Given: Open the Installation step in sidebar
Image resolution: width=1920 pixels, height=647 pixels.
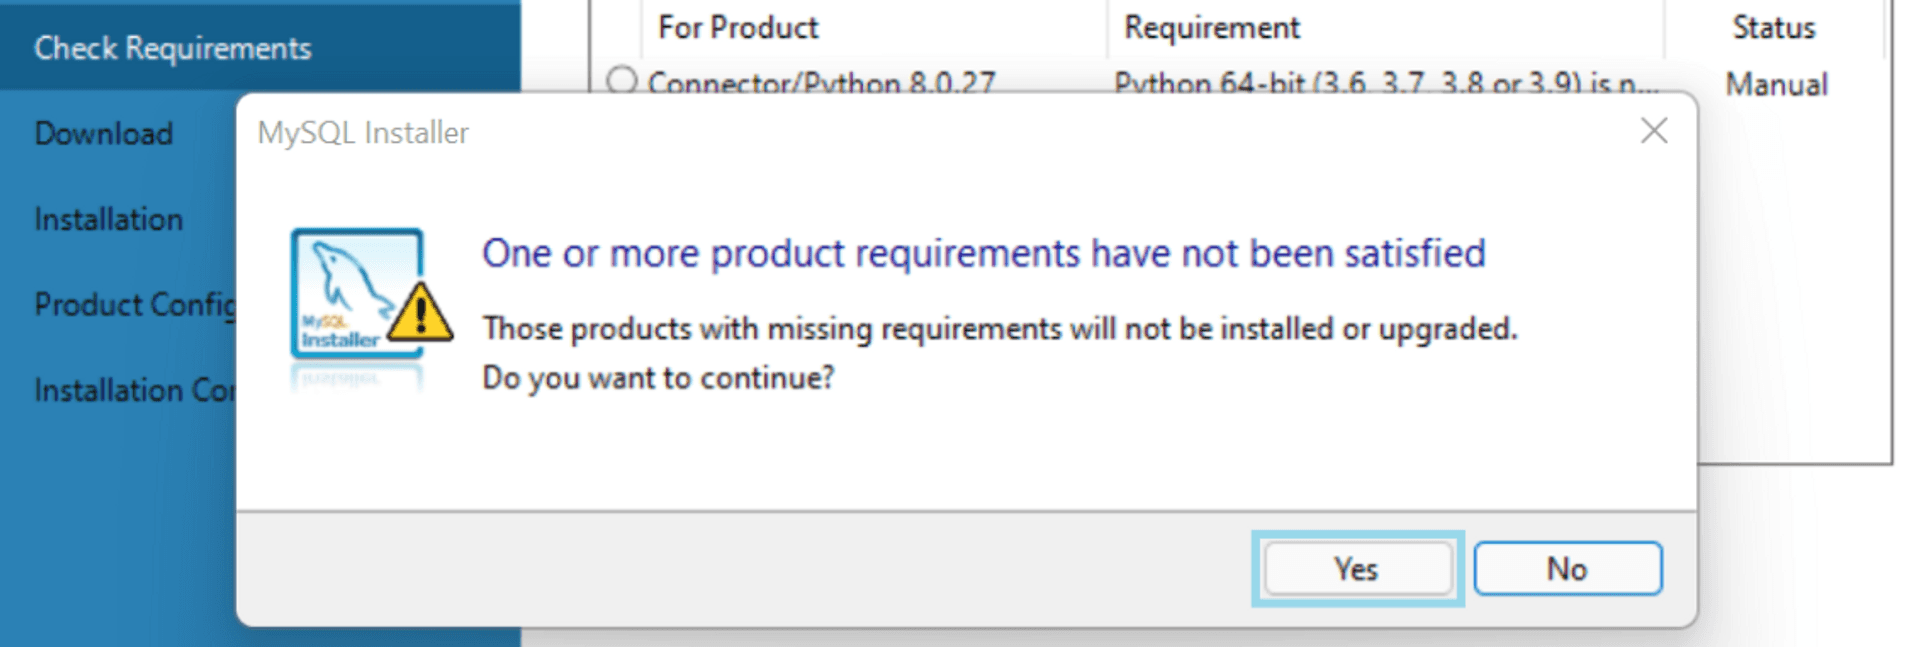Looking at the screenshot, I should [x=109, y=219].
